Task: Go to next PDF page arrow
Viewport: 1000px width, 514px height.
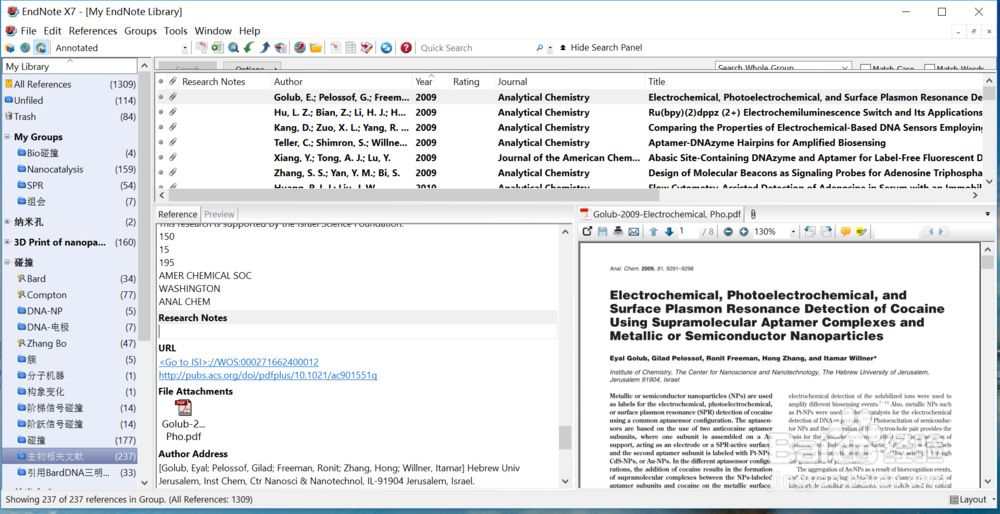Action: pos(669,232)
